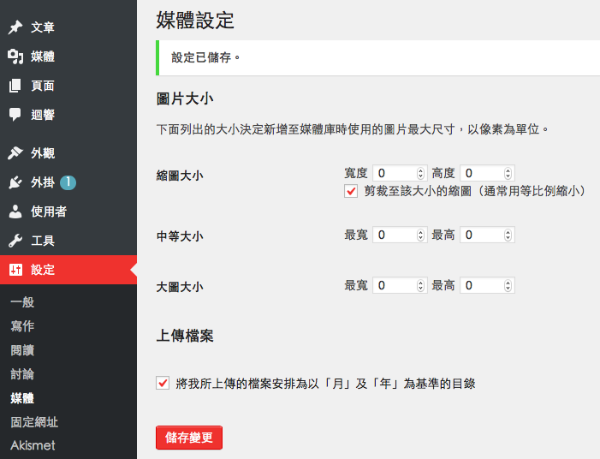Toggle the 月及年目錄 upload organization checkbox

tap(163, 383)
